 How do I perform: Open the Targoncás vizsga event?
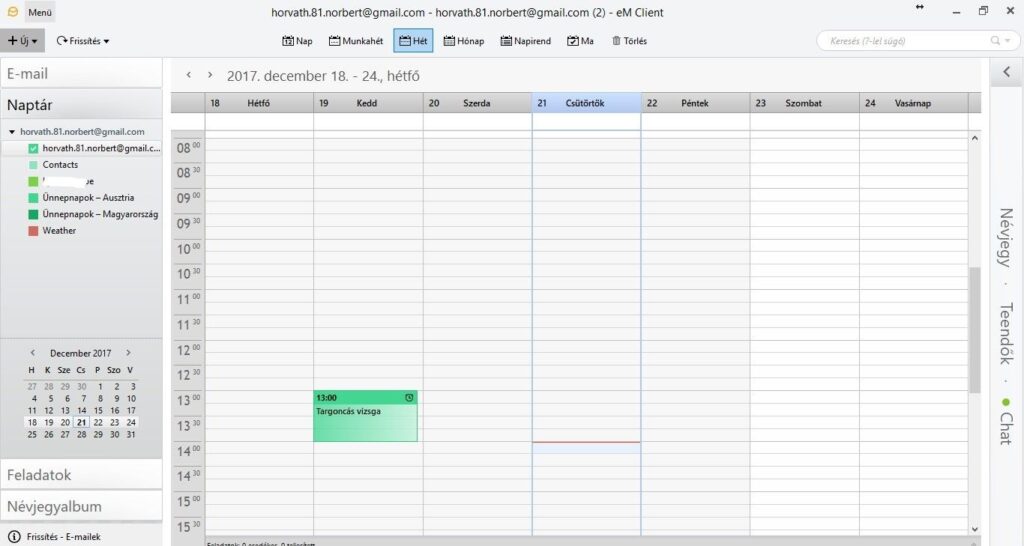[365, 416]
